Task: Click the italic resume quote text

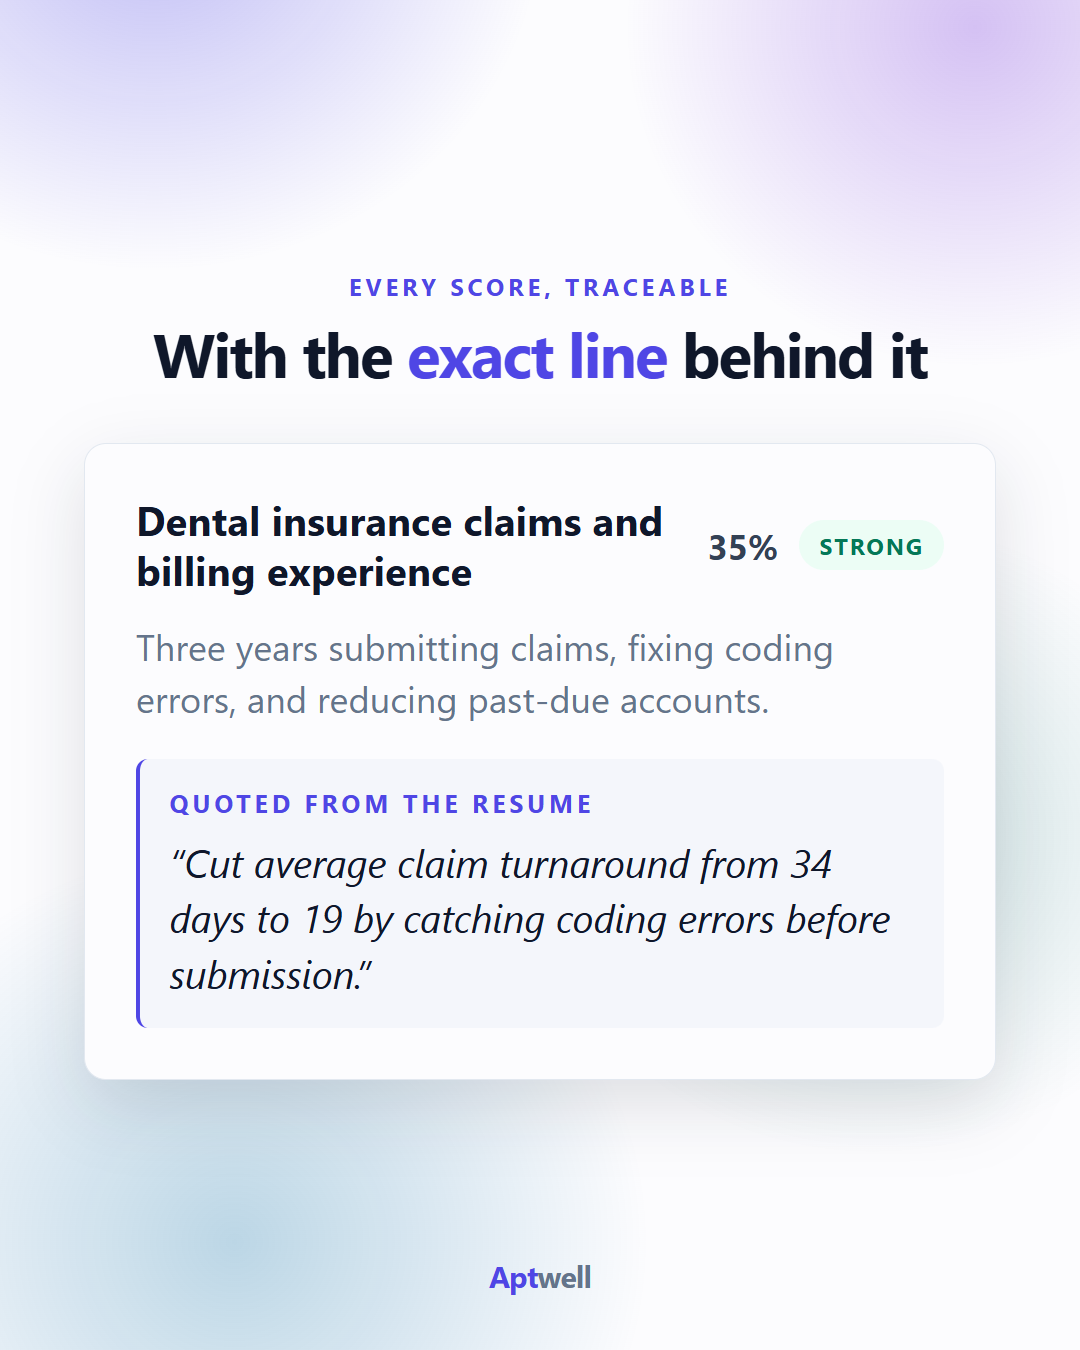Action: click(530, 920)
